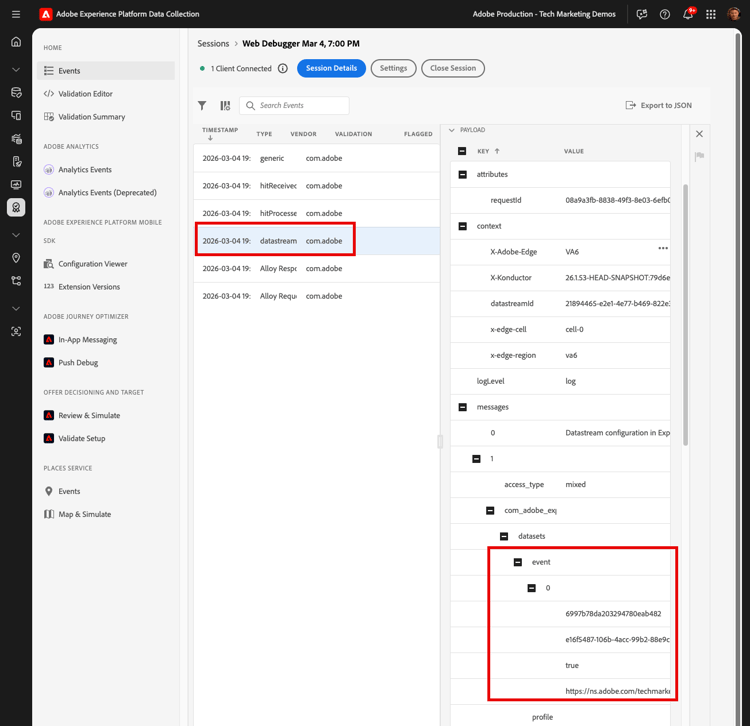Click the Session Details button
Viewport: 750px width, 726px height.
point(331,68)
